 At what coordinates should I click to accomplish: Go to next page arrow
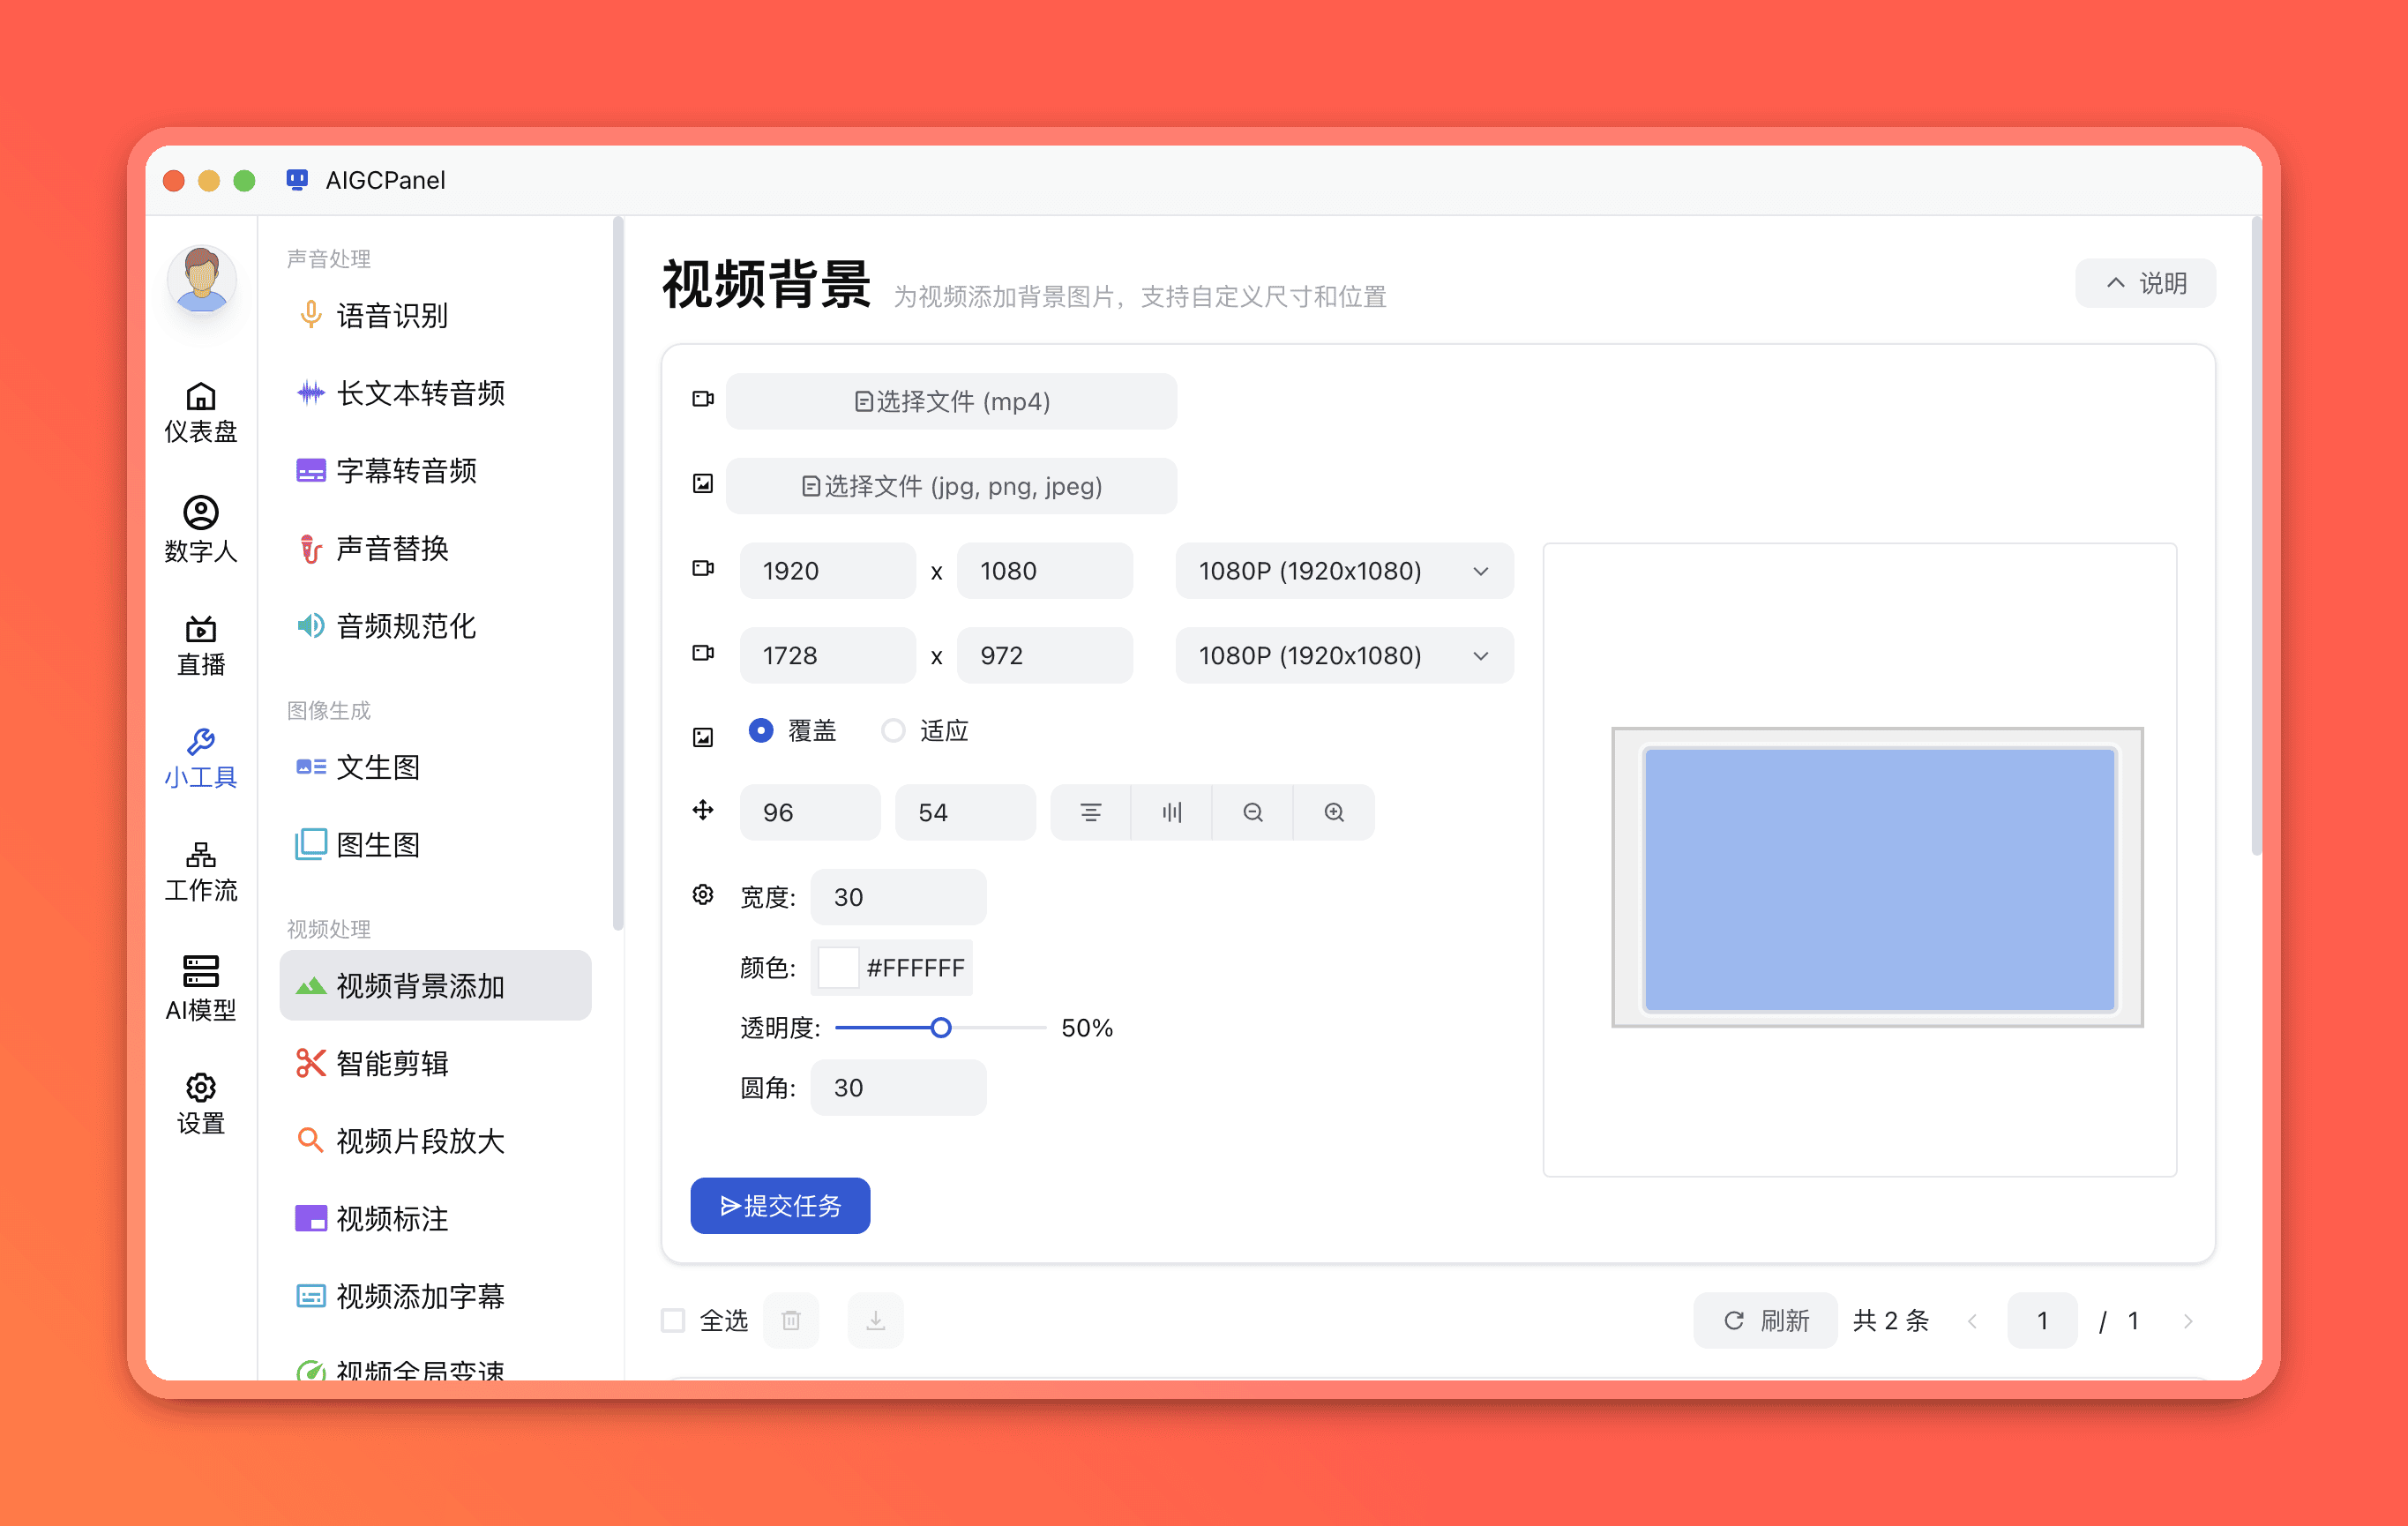coord(2188,1321)
